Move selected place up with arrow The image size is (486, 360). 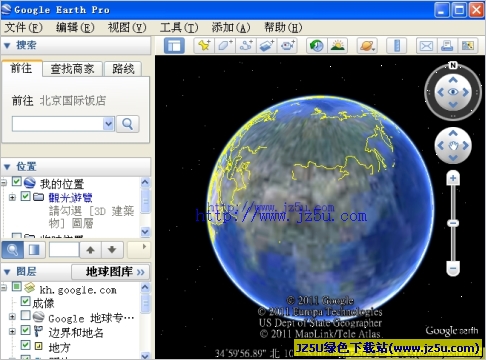[90, 250]
